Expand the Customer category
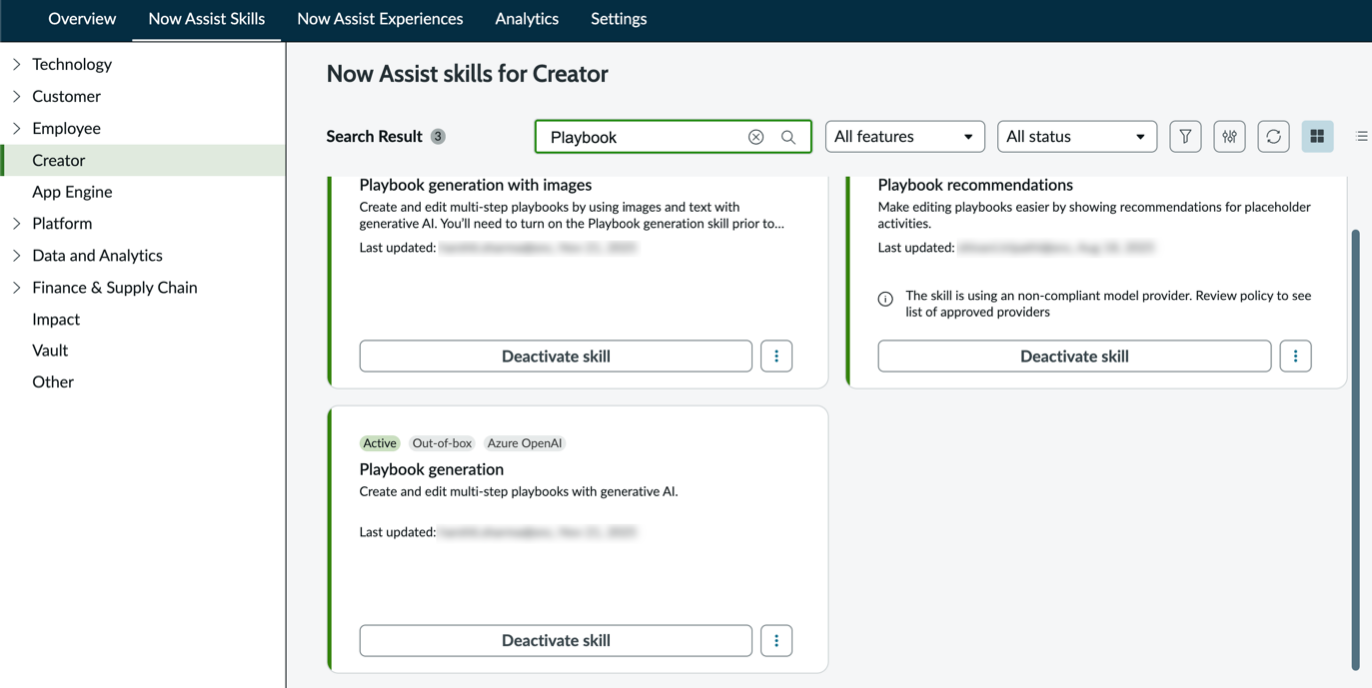The height and width of the screenshot is (688, 1372). (16, 96)
